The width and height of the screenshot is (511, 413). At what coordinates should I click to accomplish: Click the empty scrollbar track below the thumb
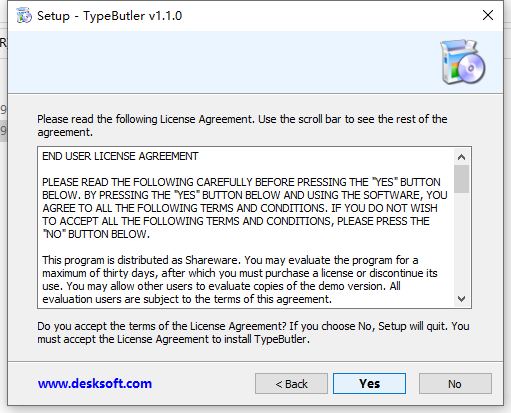(x=461, y=242)
